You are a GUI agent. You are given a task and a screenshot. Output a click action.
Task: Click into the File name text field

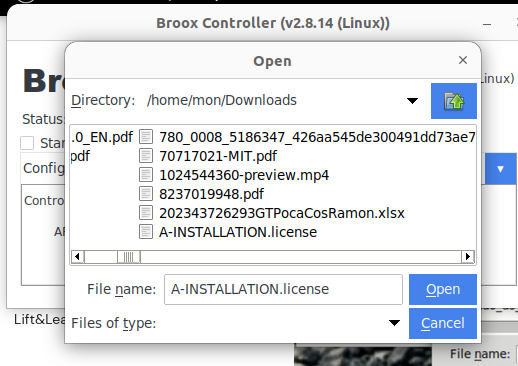[x=283, y=289]
